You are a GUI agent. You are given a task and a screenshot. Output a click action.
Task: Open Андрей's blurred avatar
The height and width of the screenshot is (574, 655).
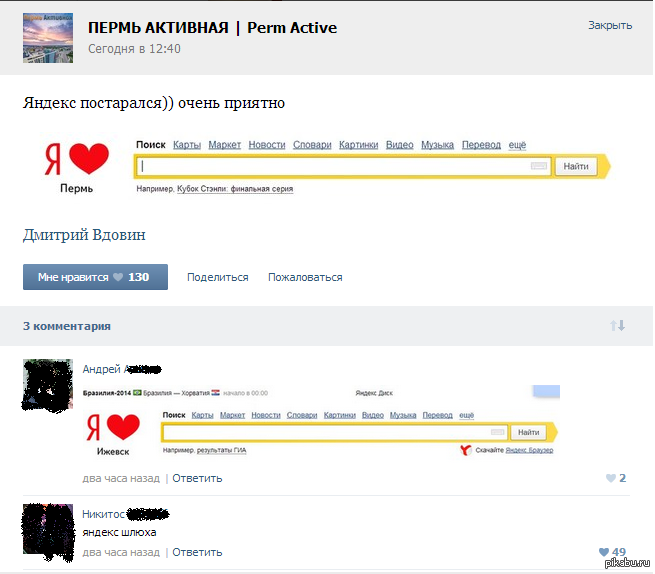(48, 385)
